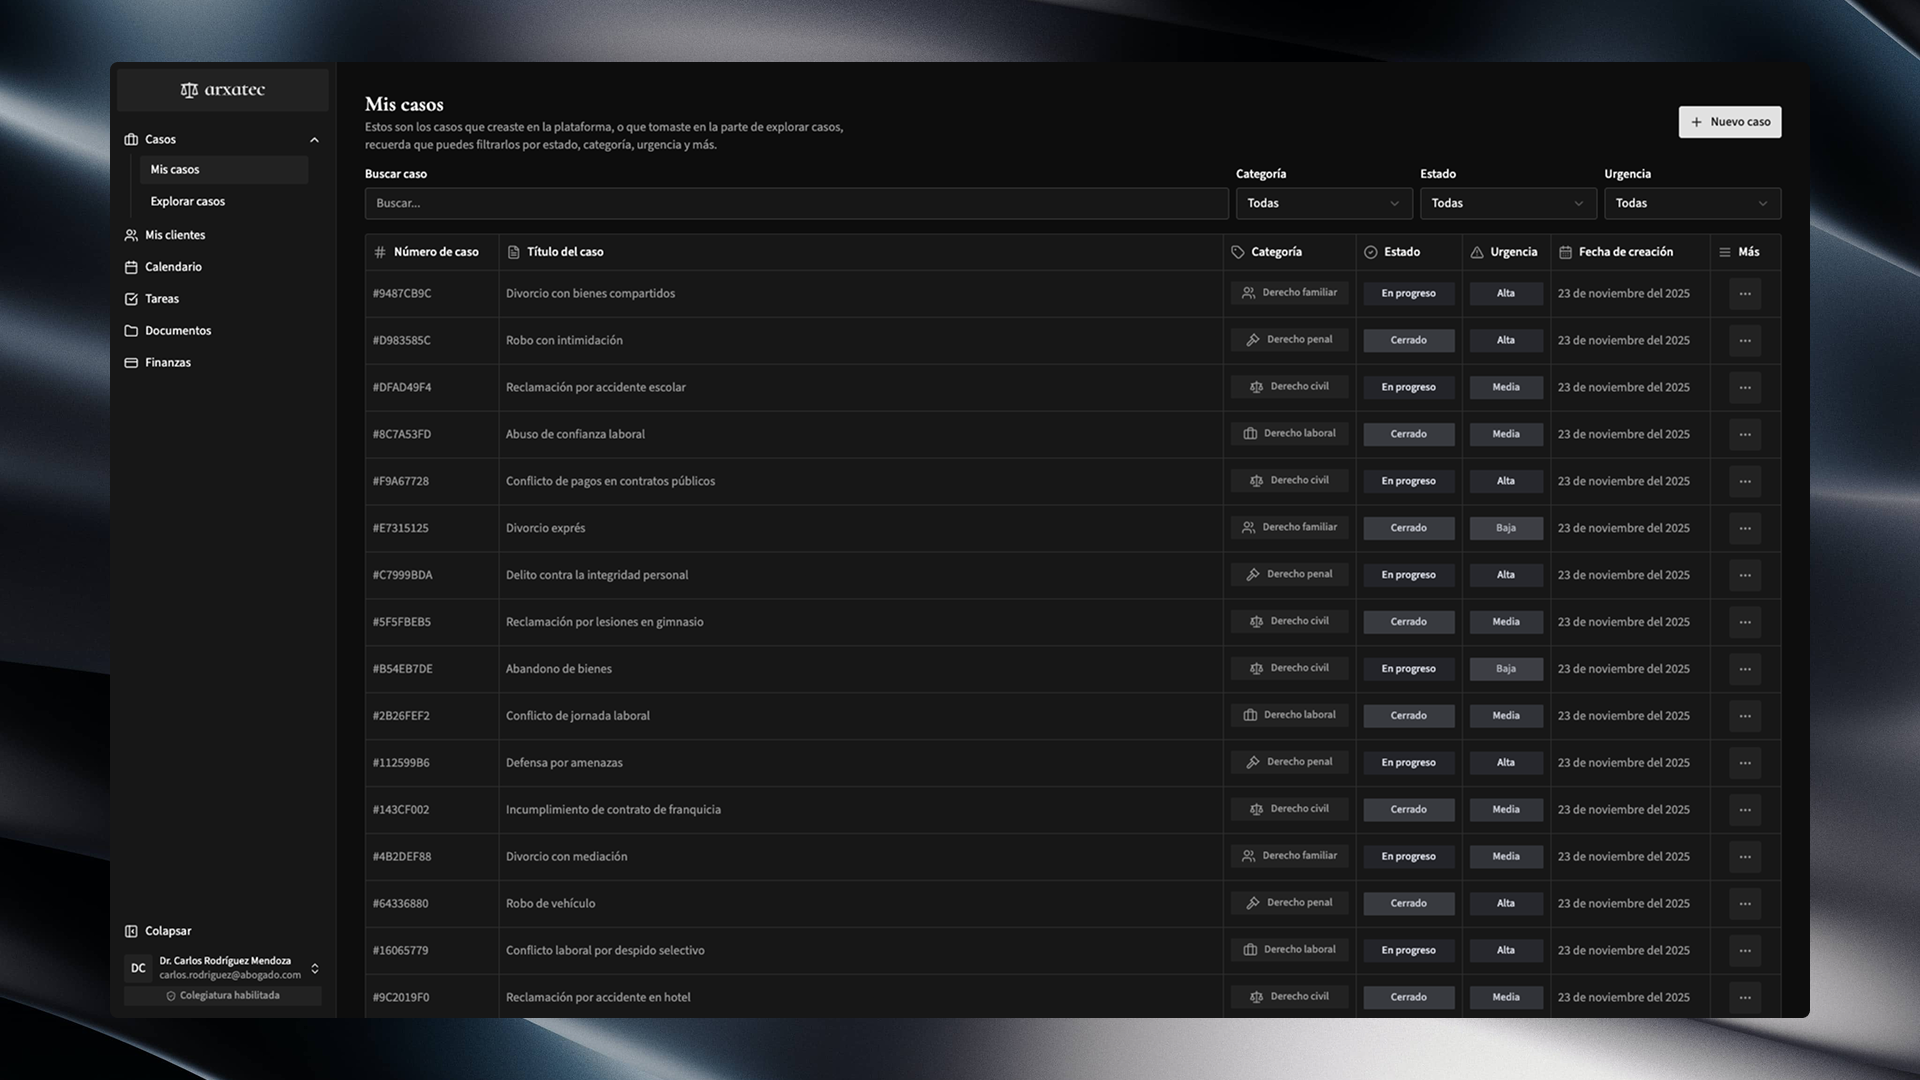The height and width of the screenshot is (1080, 1920).
Task: Open more options for Divorcio con bienes compartidos
Action: click(x=1744, y=294)
